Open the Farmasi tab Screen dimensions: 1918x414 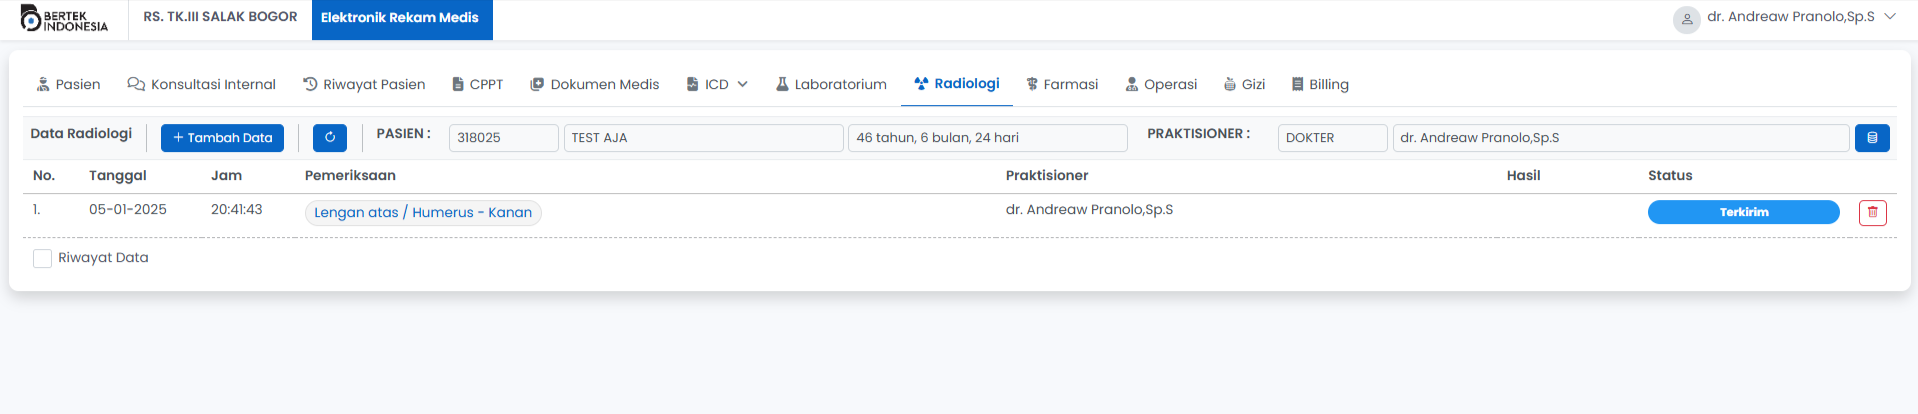point(1061,84)
